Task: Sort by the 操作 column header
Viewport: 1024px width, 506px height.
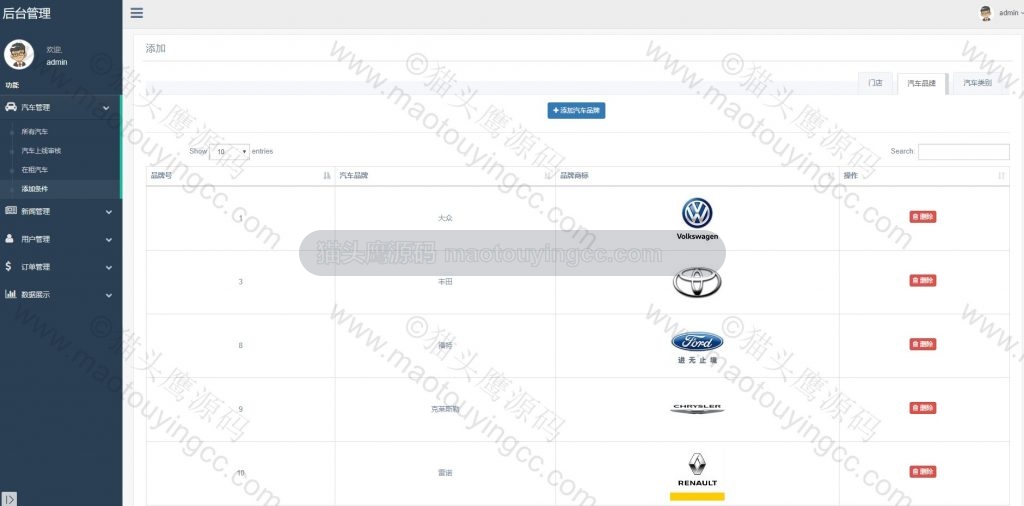Action: (x=924, y=176)
